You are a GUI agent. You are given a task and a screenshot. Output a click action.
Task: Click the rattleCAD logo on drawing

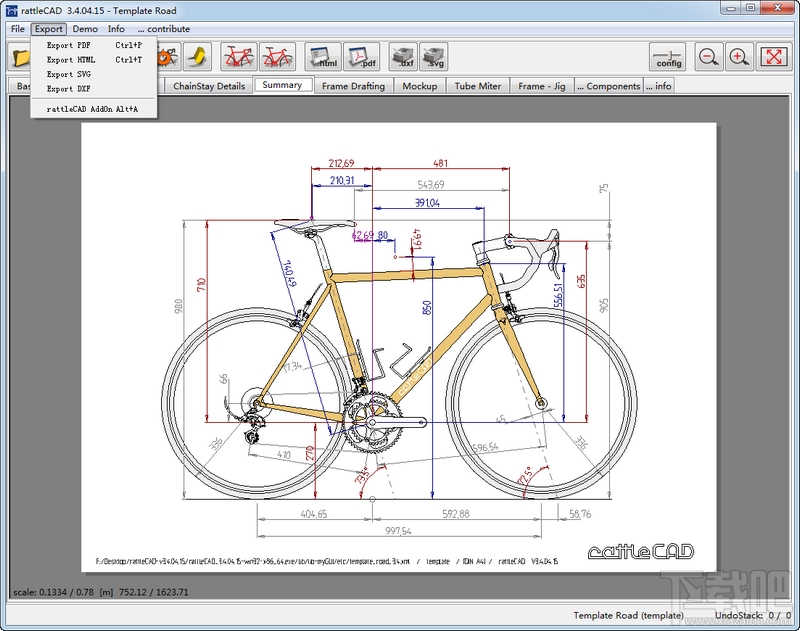coord(641,551)
